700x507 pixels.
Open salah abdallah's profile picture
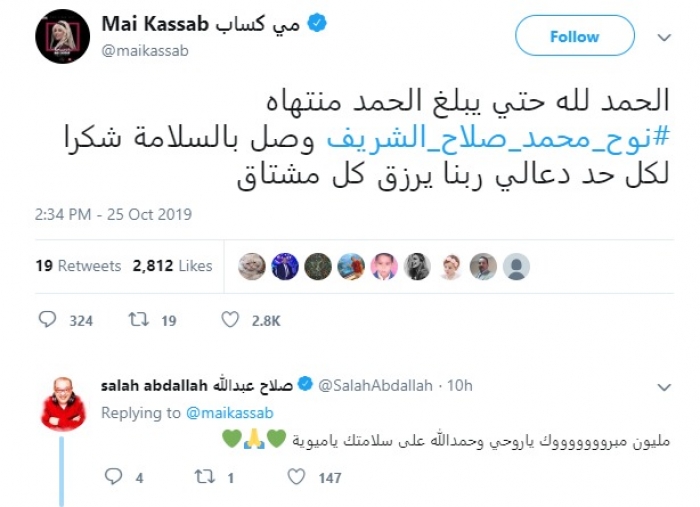[x=63, y=403]
